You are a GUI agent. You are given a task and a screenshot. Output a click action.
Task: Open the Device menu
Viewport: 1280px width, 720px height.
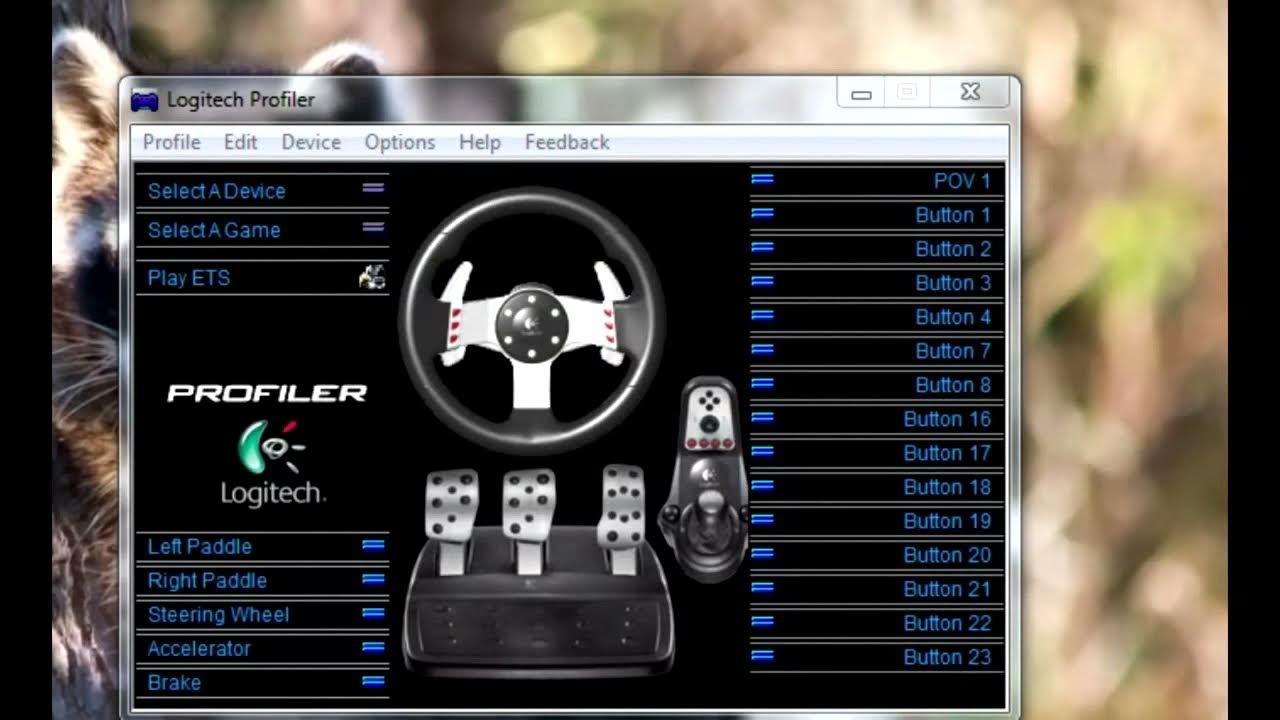[x=311, y=142]
